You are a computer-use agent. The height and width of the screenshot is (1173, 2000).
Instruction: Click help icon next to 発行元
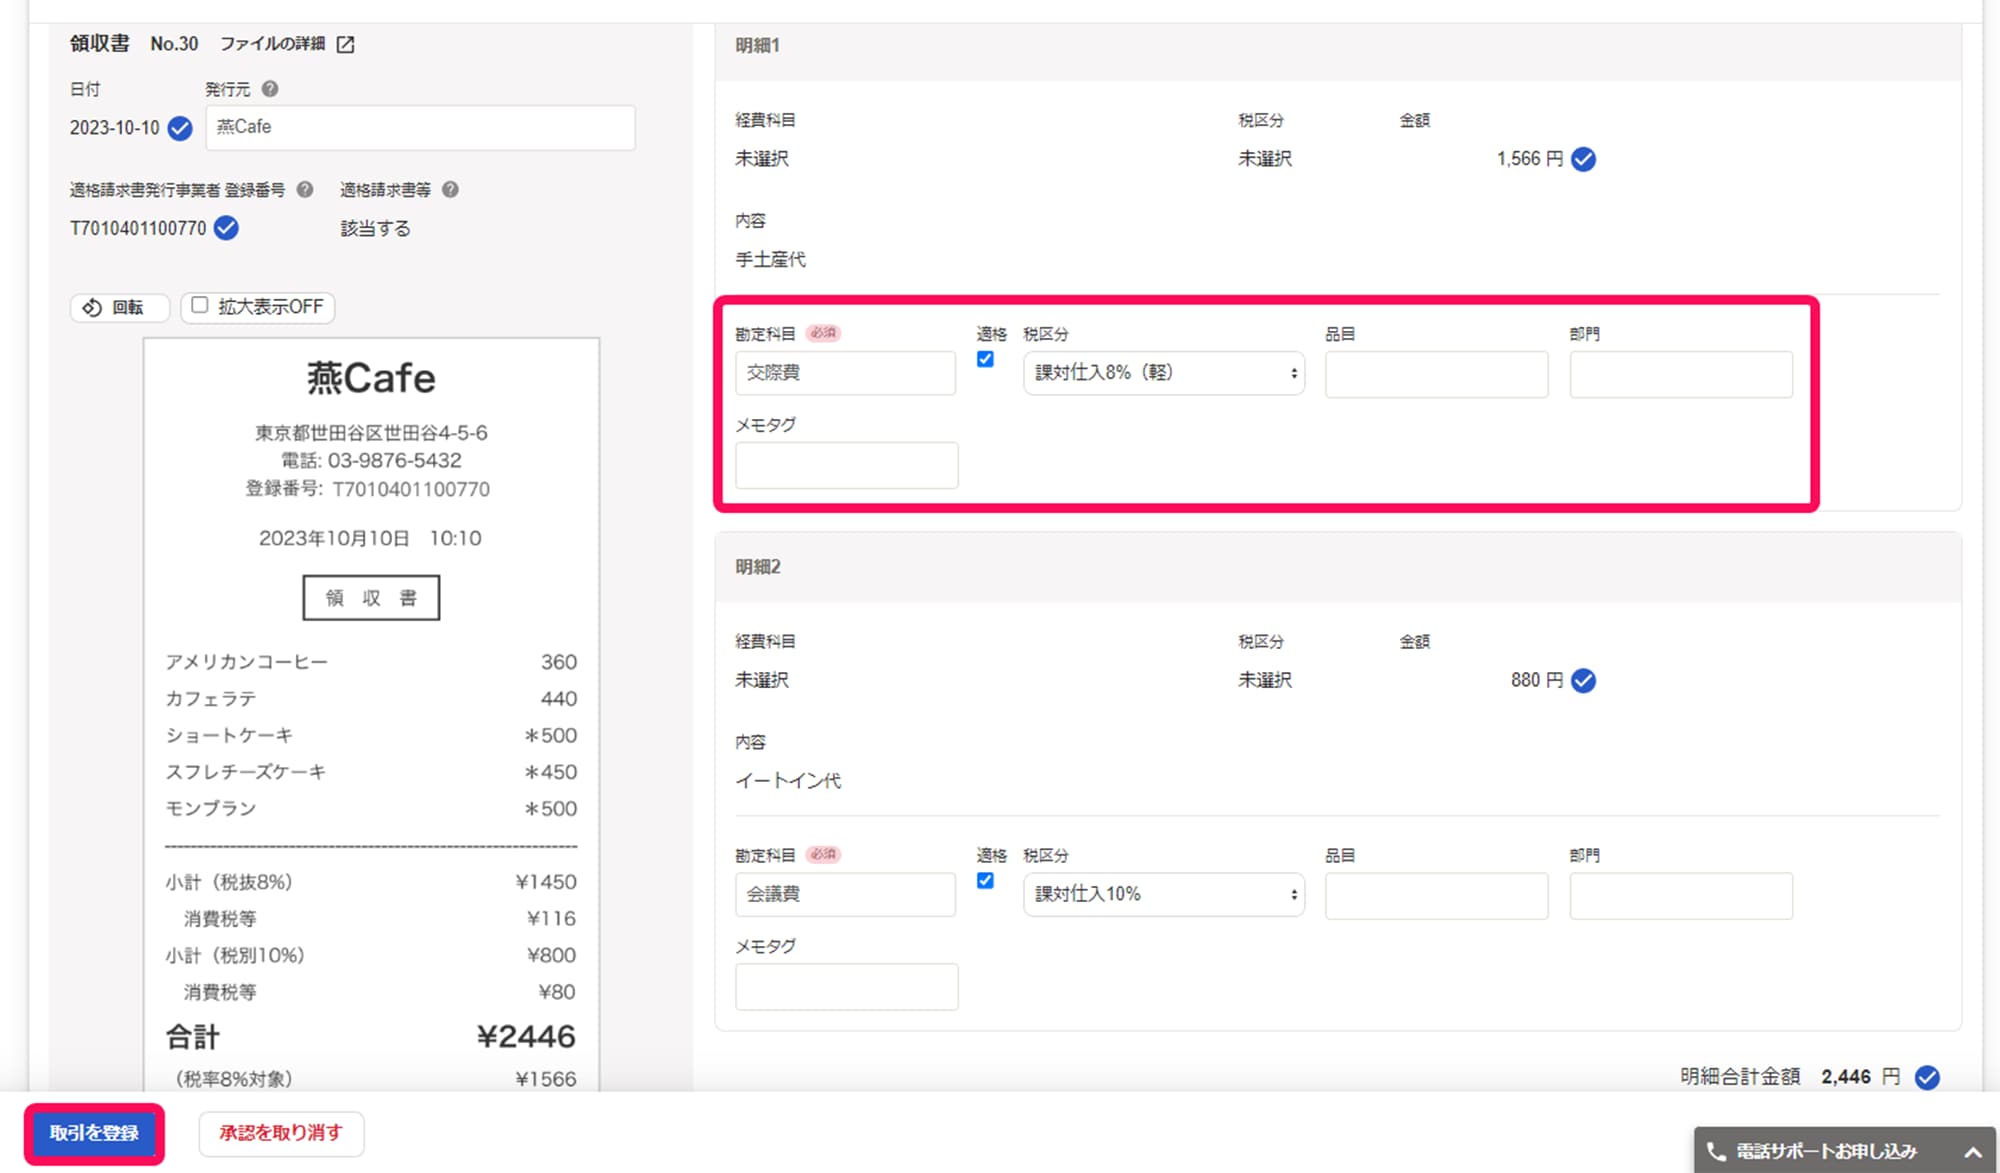(269, 89)
